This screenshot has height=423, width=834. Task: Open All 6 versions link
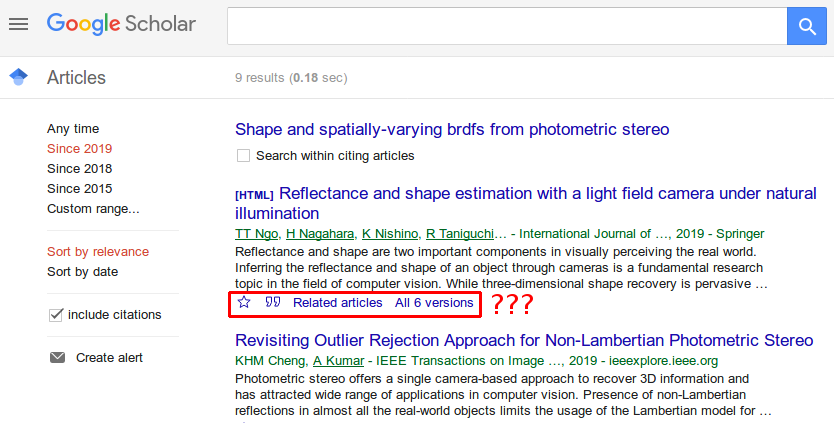(433, 302)
